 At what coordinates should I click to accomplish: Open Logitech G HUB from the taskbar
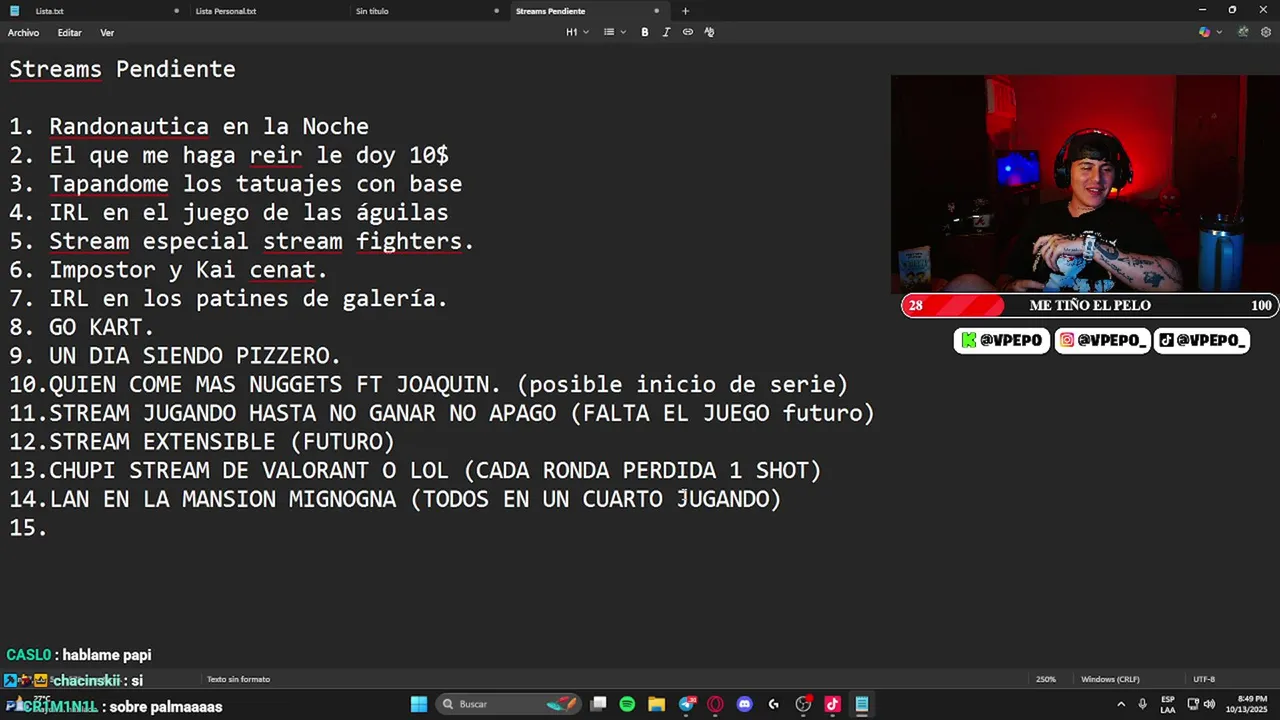coord(773,704)
